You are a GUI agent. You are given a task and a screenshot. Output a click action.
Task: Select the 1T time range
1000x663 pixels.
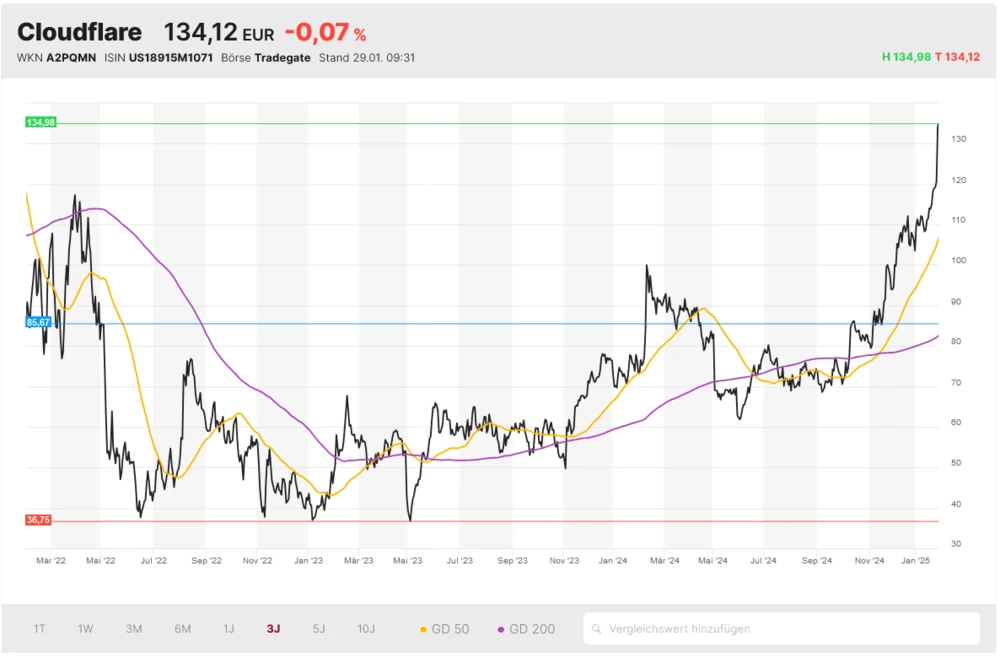[40, 629]
